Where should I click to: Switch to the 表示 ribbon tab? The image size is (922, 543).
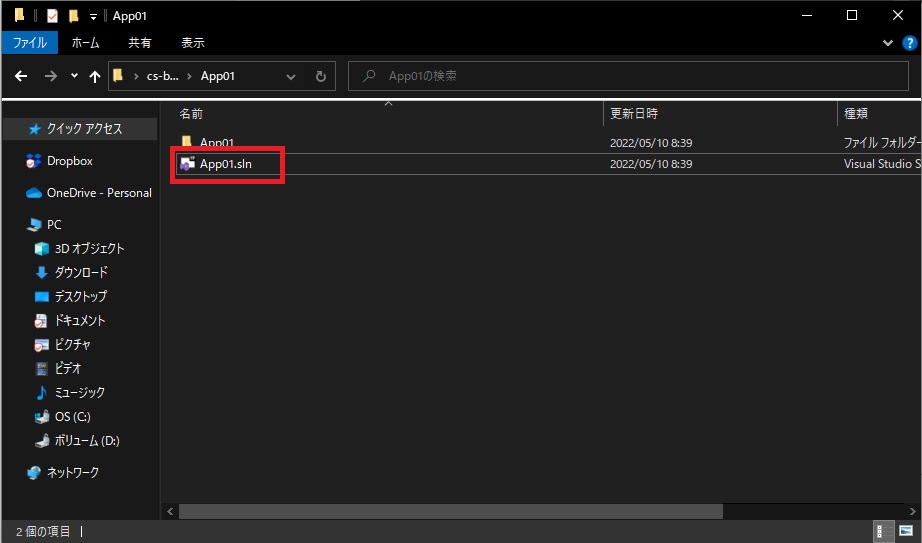193,43
